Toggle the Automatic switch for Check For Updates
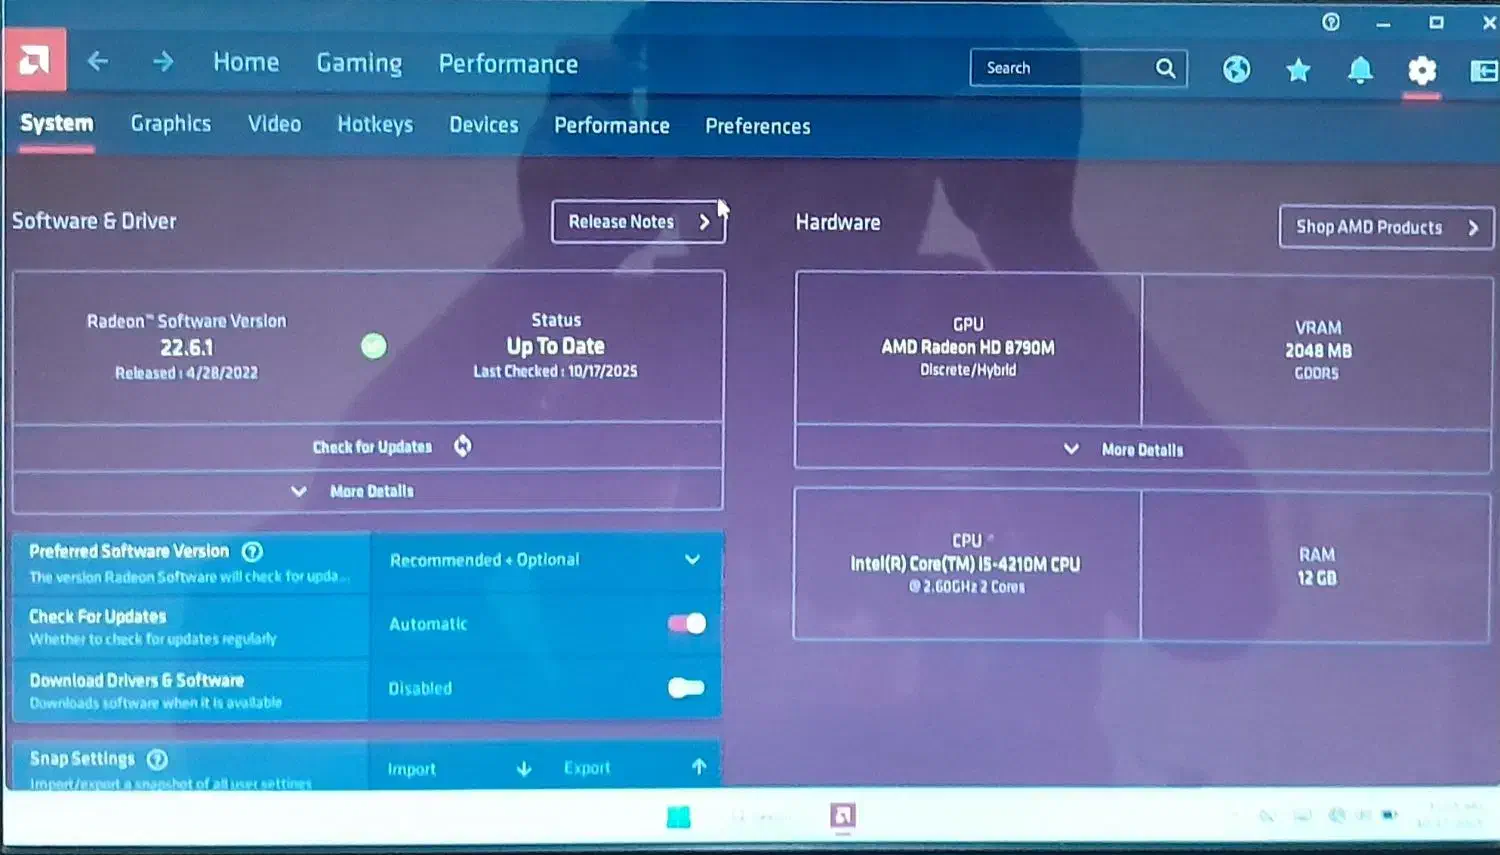 point(687,623)
